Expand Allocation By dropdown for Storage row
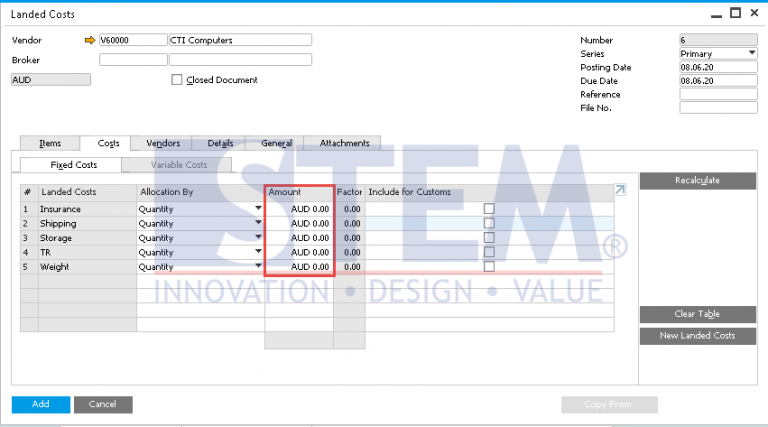768x427 pixels. 259,238
